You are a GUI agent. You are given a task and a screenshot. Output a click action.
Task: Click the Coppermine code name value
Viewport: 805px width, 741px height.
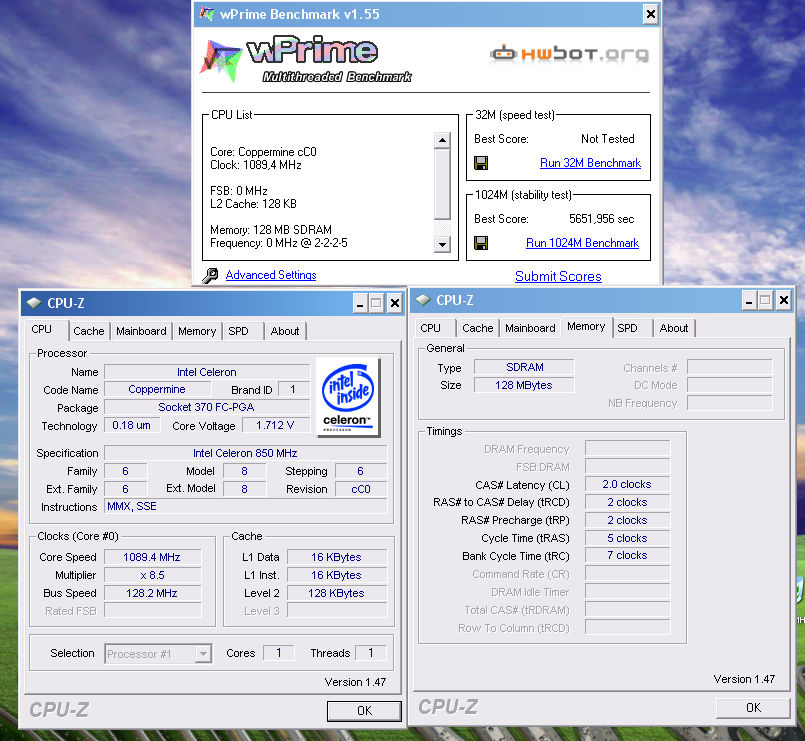(x=157, y=389)
